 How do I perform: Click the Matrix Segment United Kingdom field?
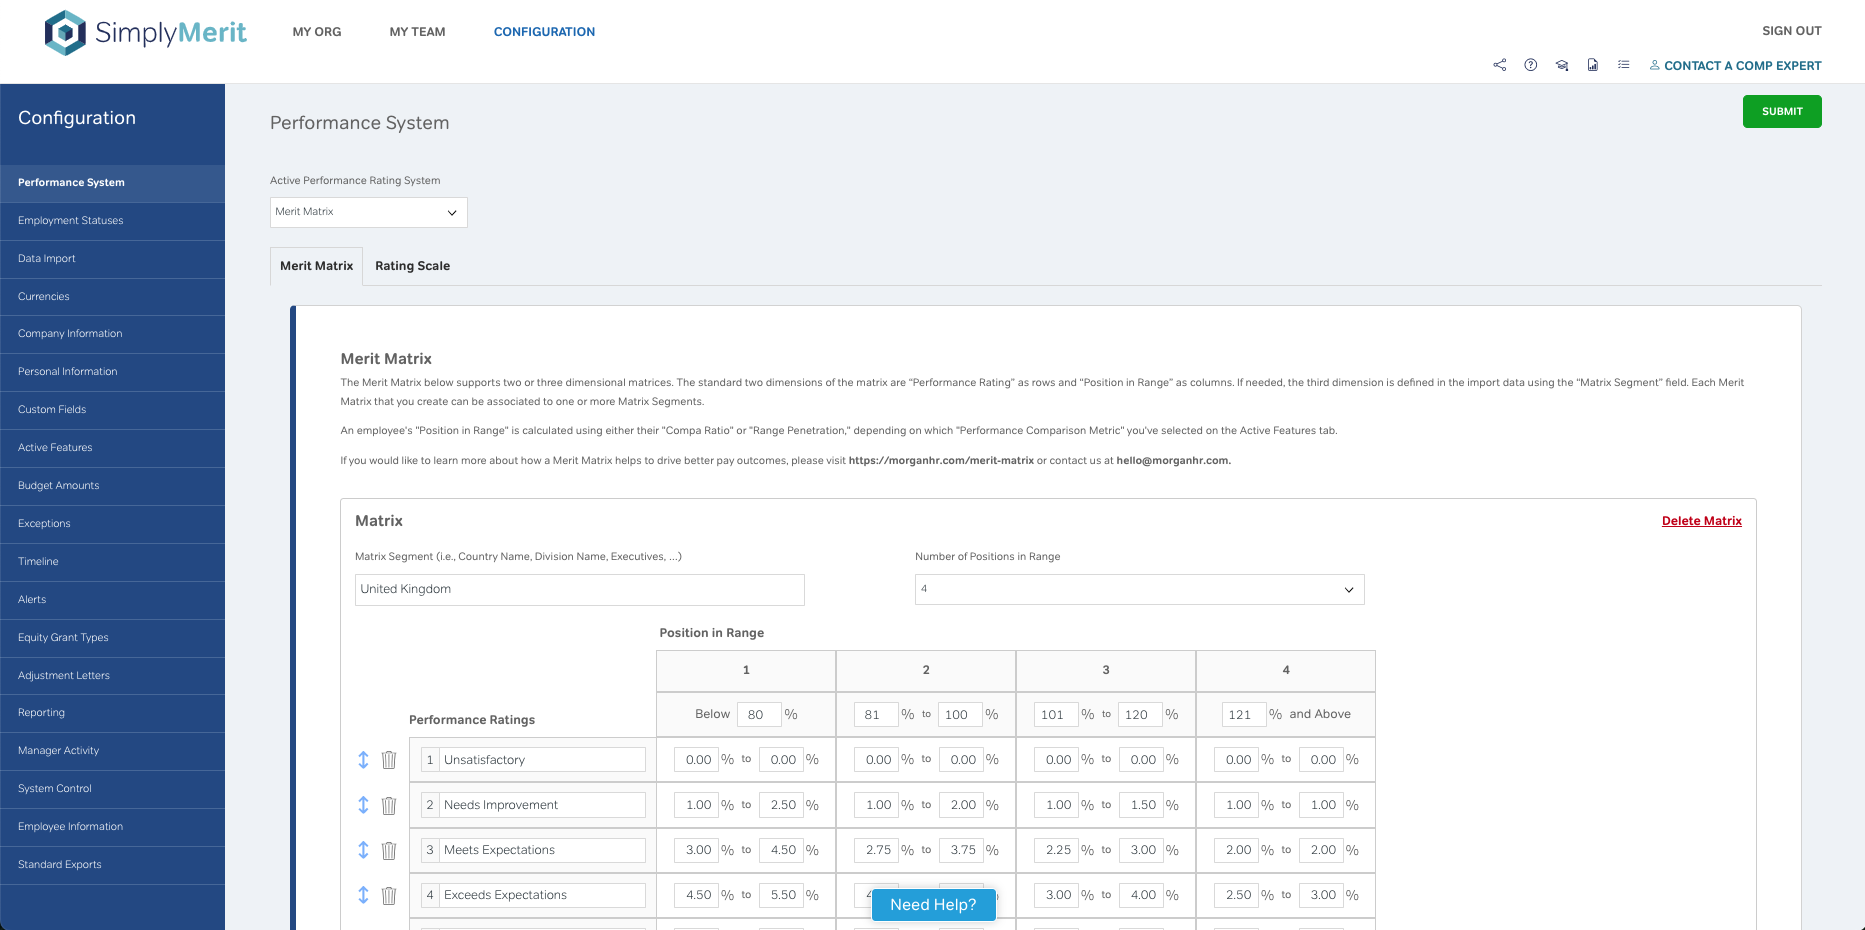point(580,589)
